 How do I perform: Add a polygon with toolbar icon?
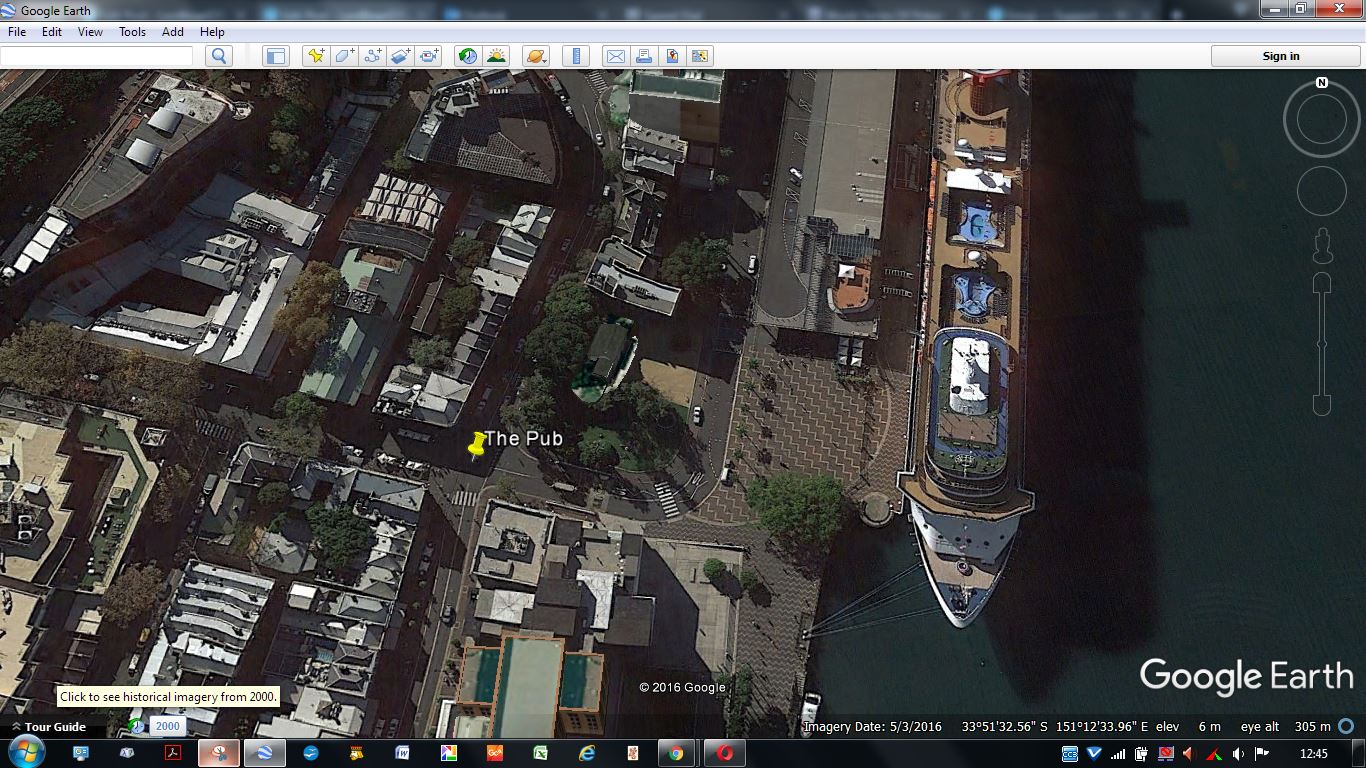(345, 56)
